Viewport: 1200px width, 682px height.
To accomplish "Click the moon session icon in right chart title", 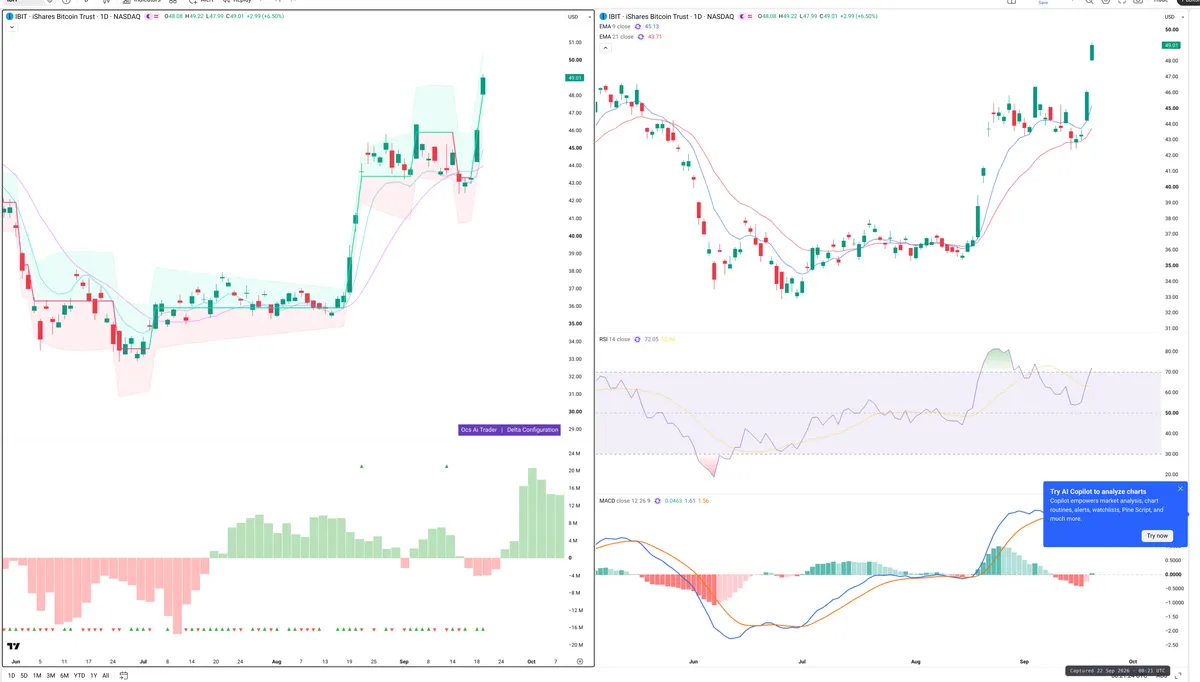I will tap(742, 16).
